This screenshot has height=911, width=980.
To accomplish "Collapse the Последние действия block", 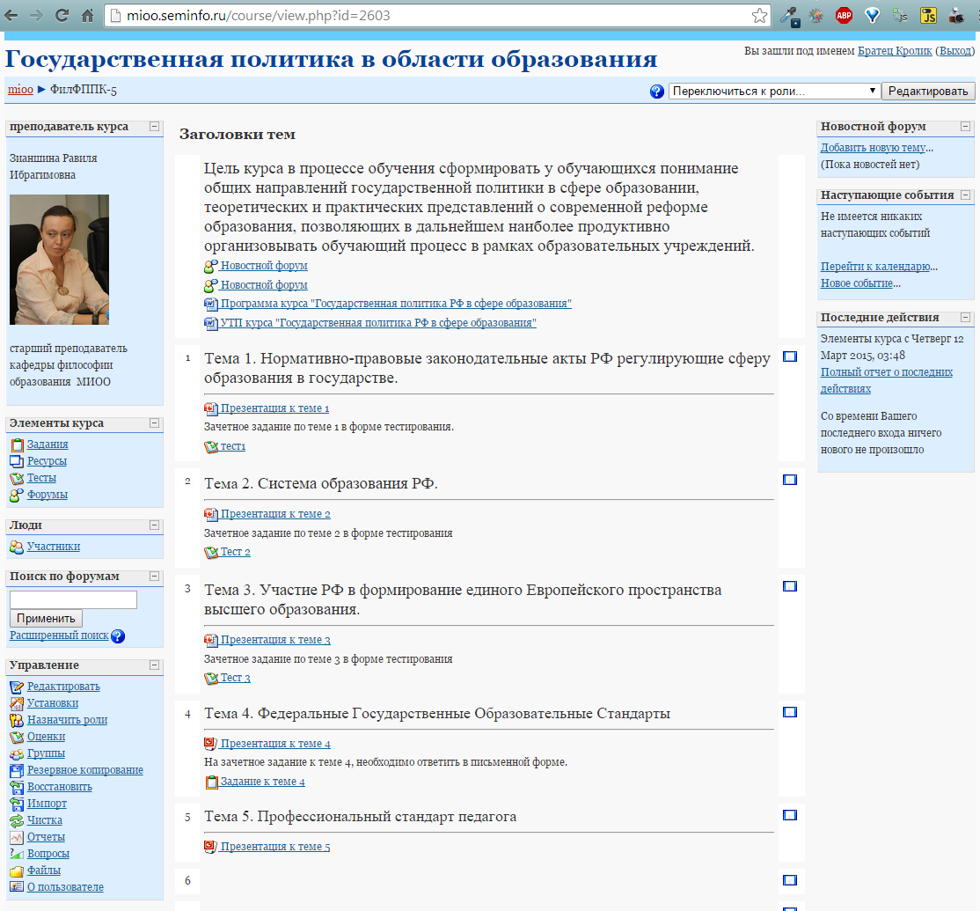I will (965, 317).
